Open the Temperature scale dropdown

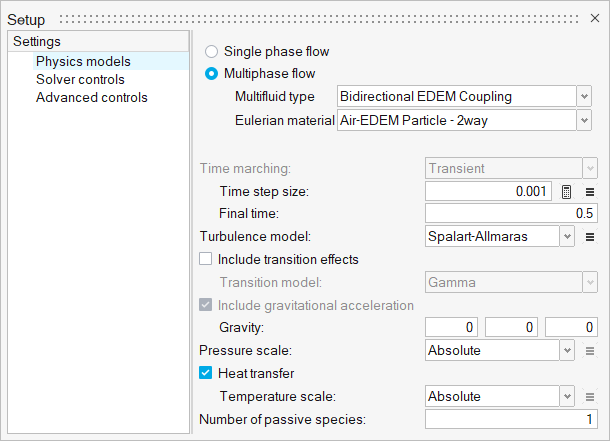coord(568,397)
